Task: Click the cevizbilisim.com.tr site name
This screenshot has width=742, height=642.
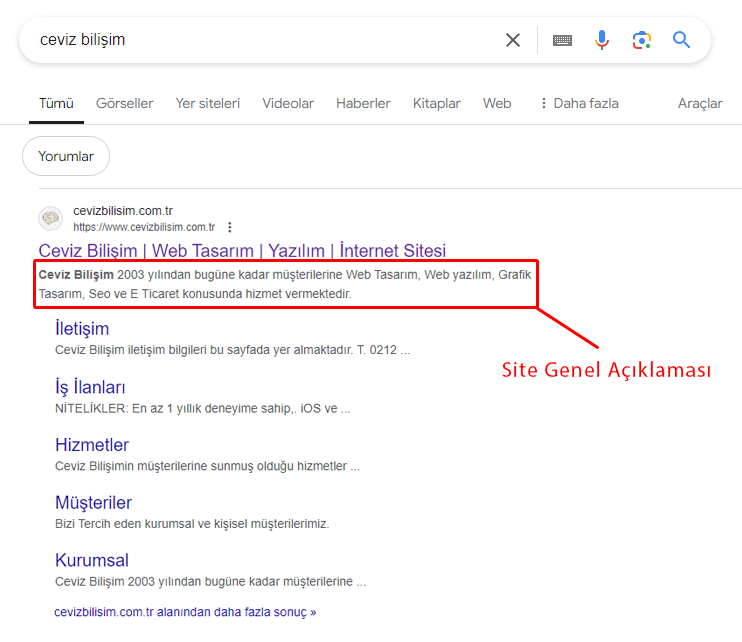Action: [x=123, y=211]
